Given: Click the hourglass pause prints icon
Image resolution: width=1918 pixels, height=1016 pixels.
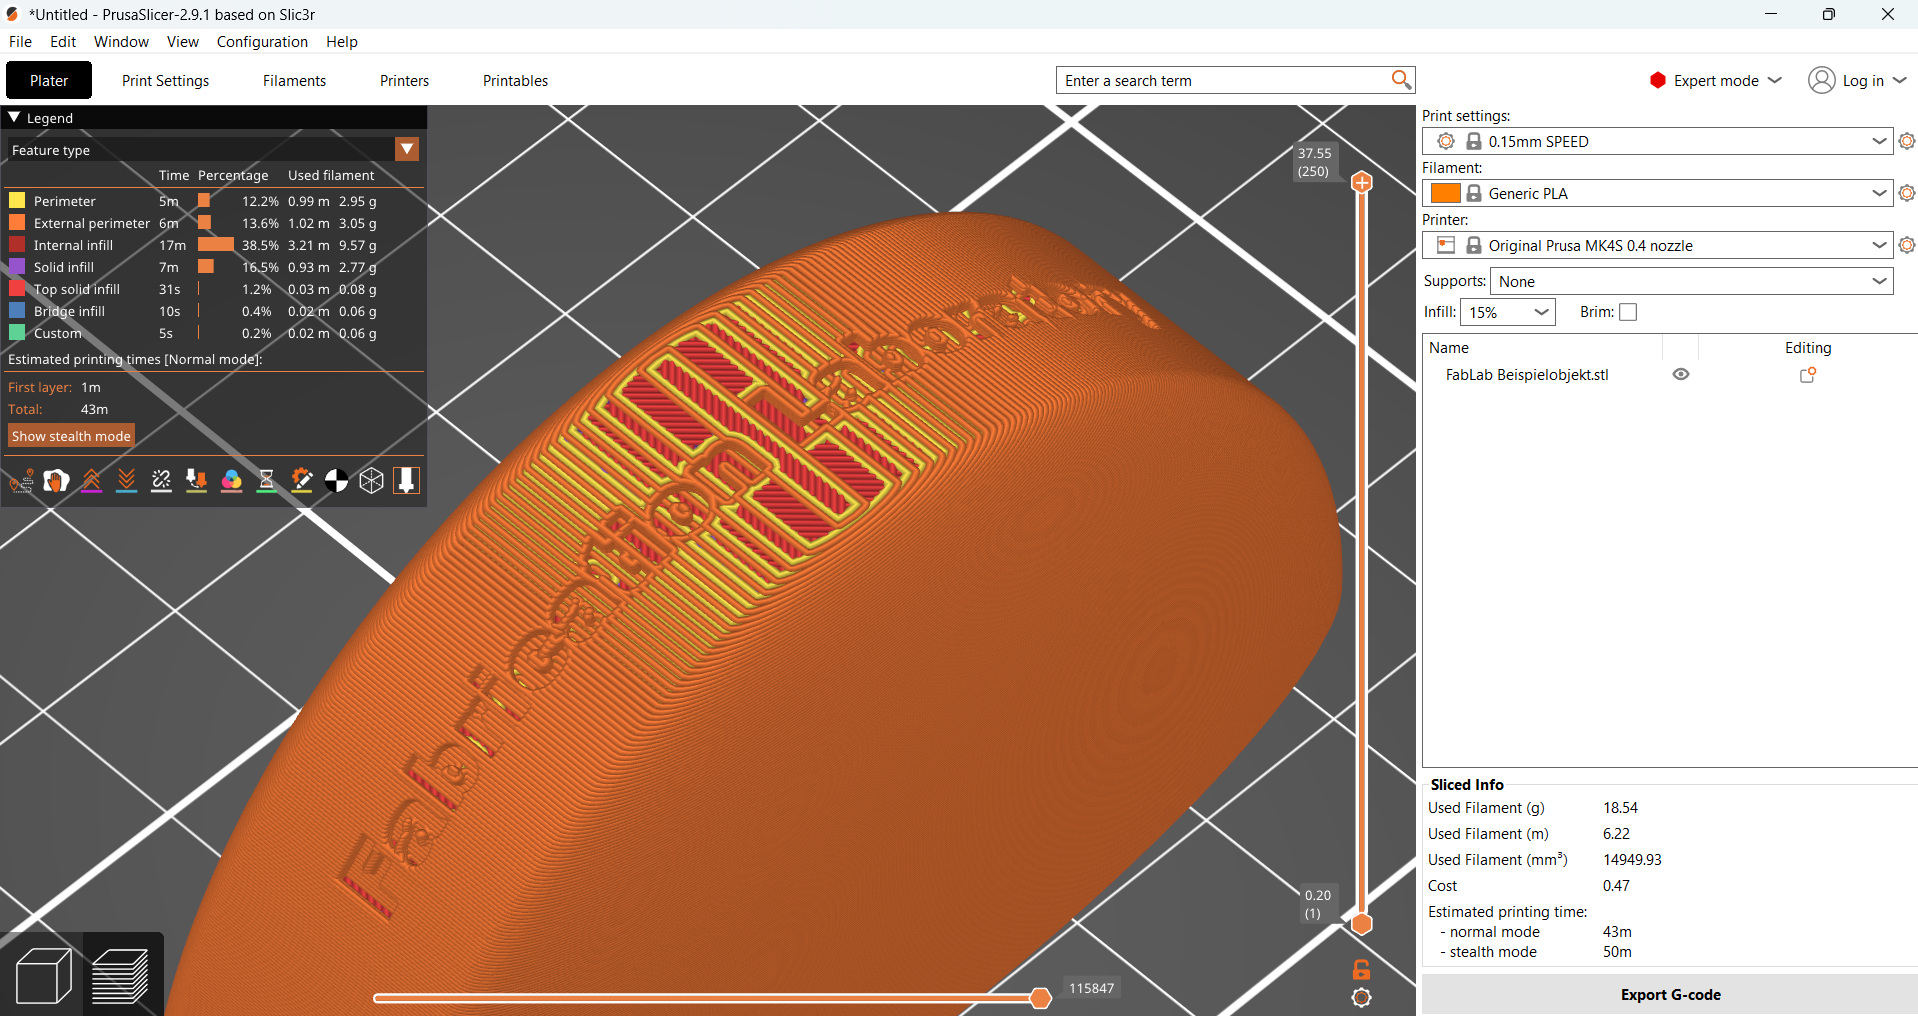Looking at the screenshot, I should (267, 481).
